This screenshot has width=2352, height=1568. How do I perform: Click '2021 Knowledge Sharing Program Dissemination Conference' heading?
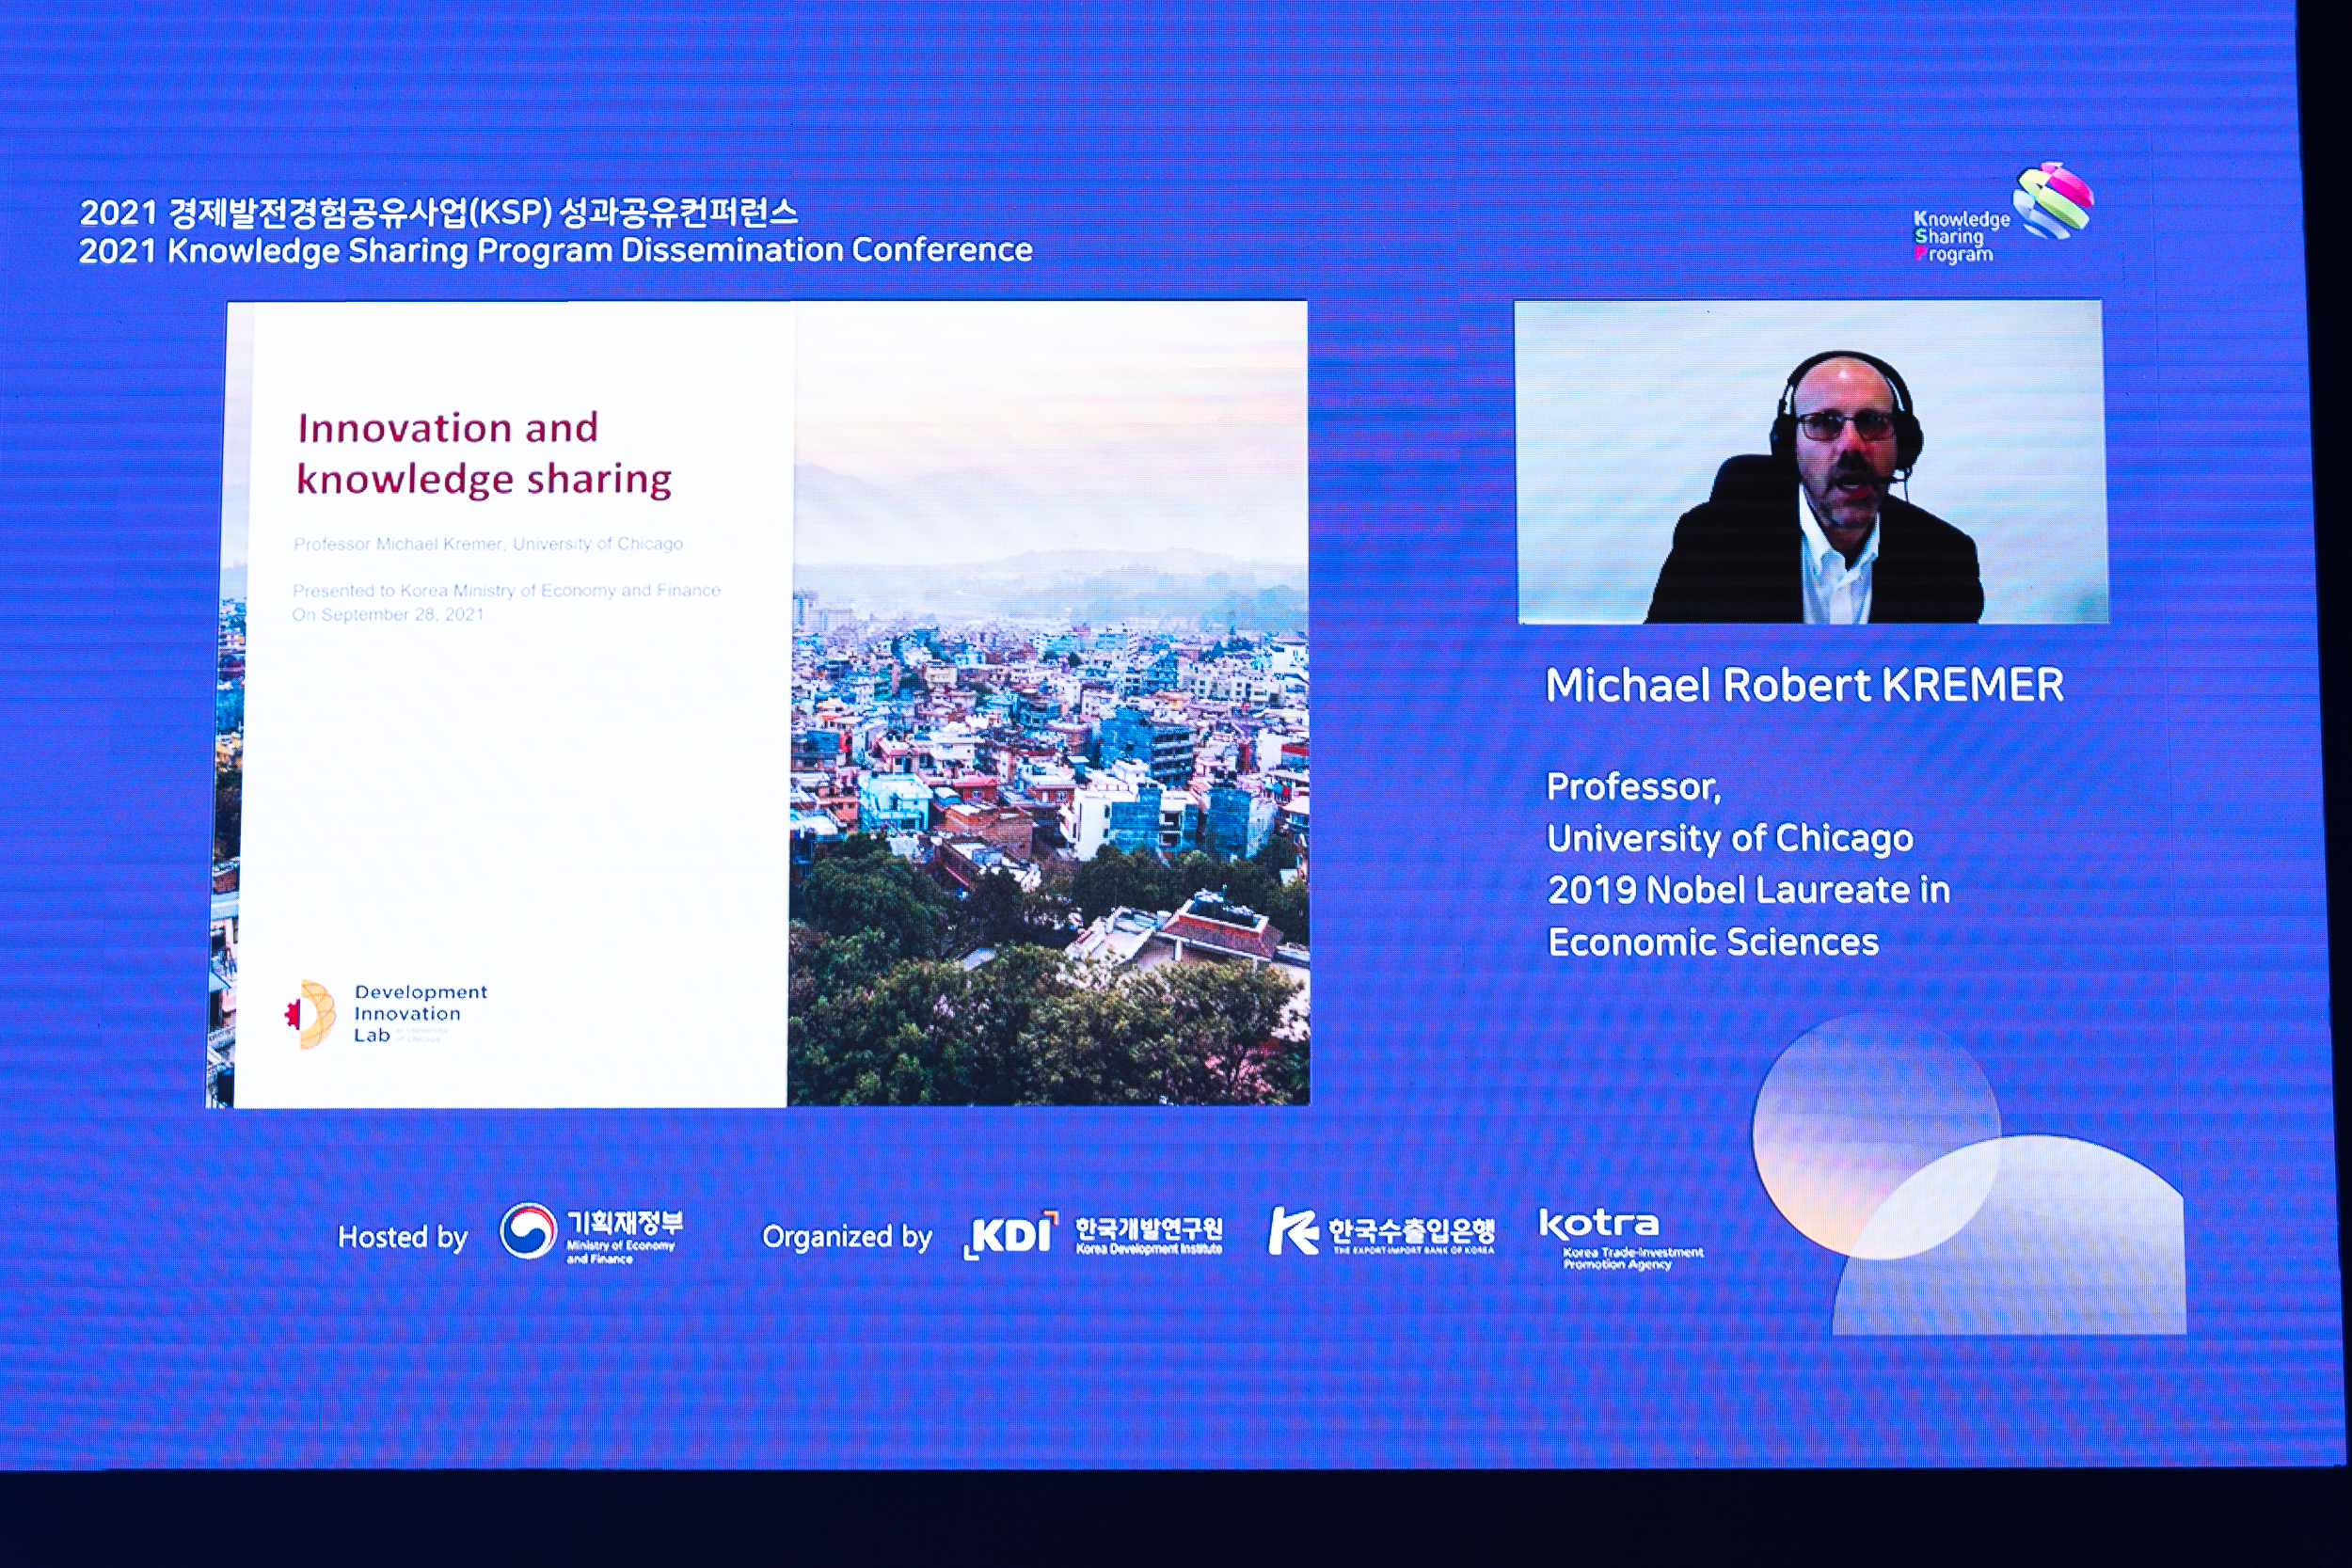point(555,250)
